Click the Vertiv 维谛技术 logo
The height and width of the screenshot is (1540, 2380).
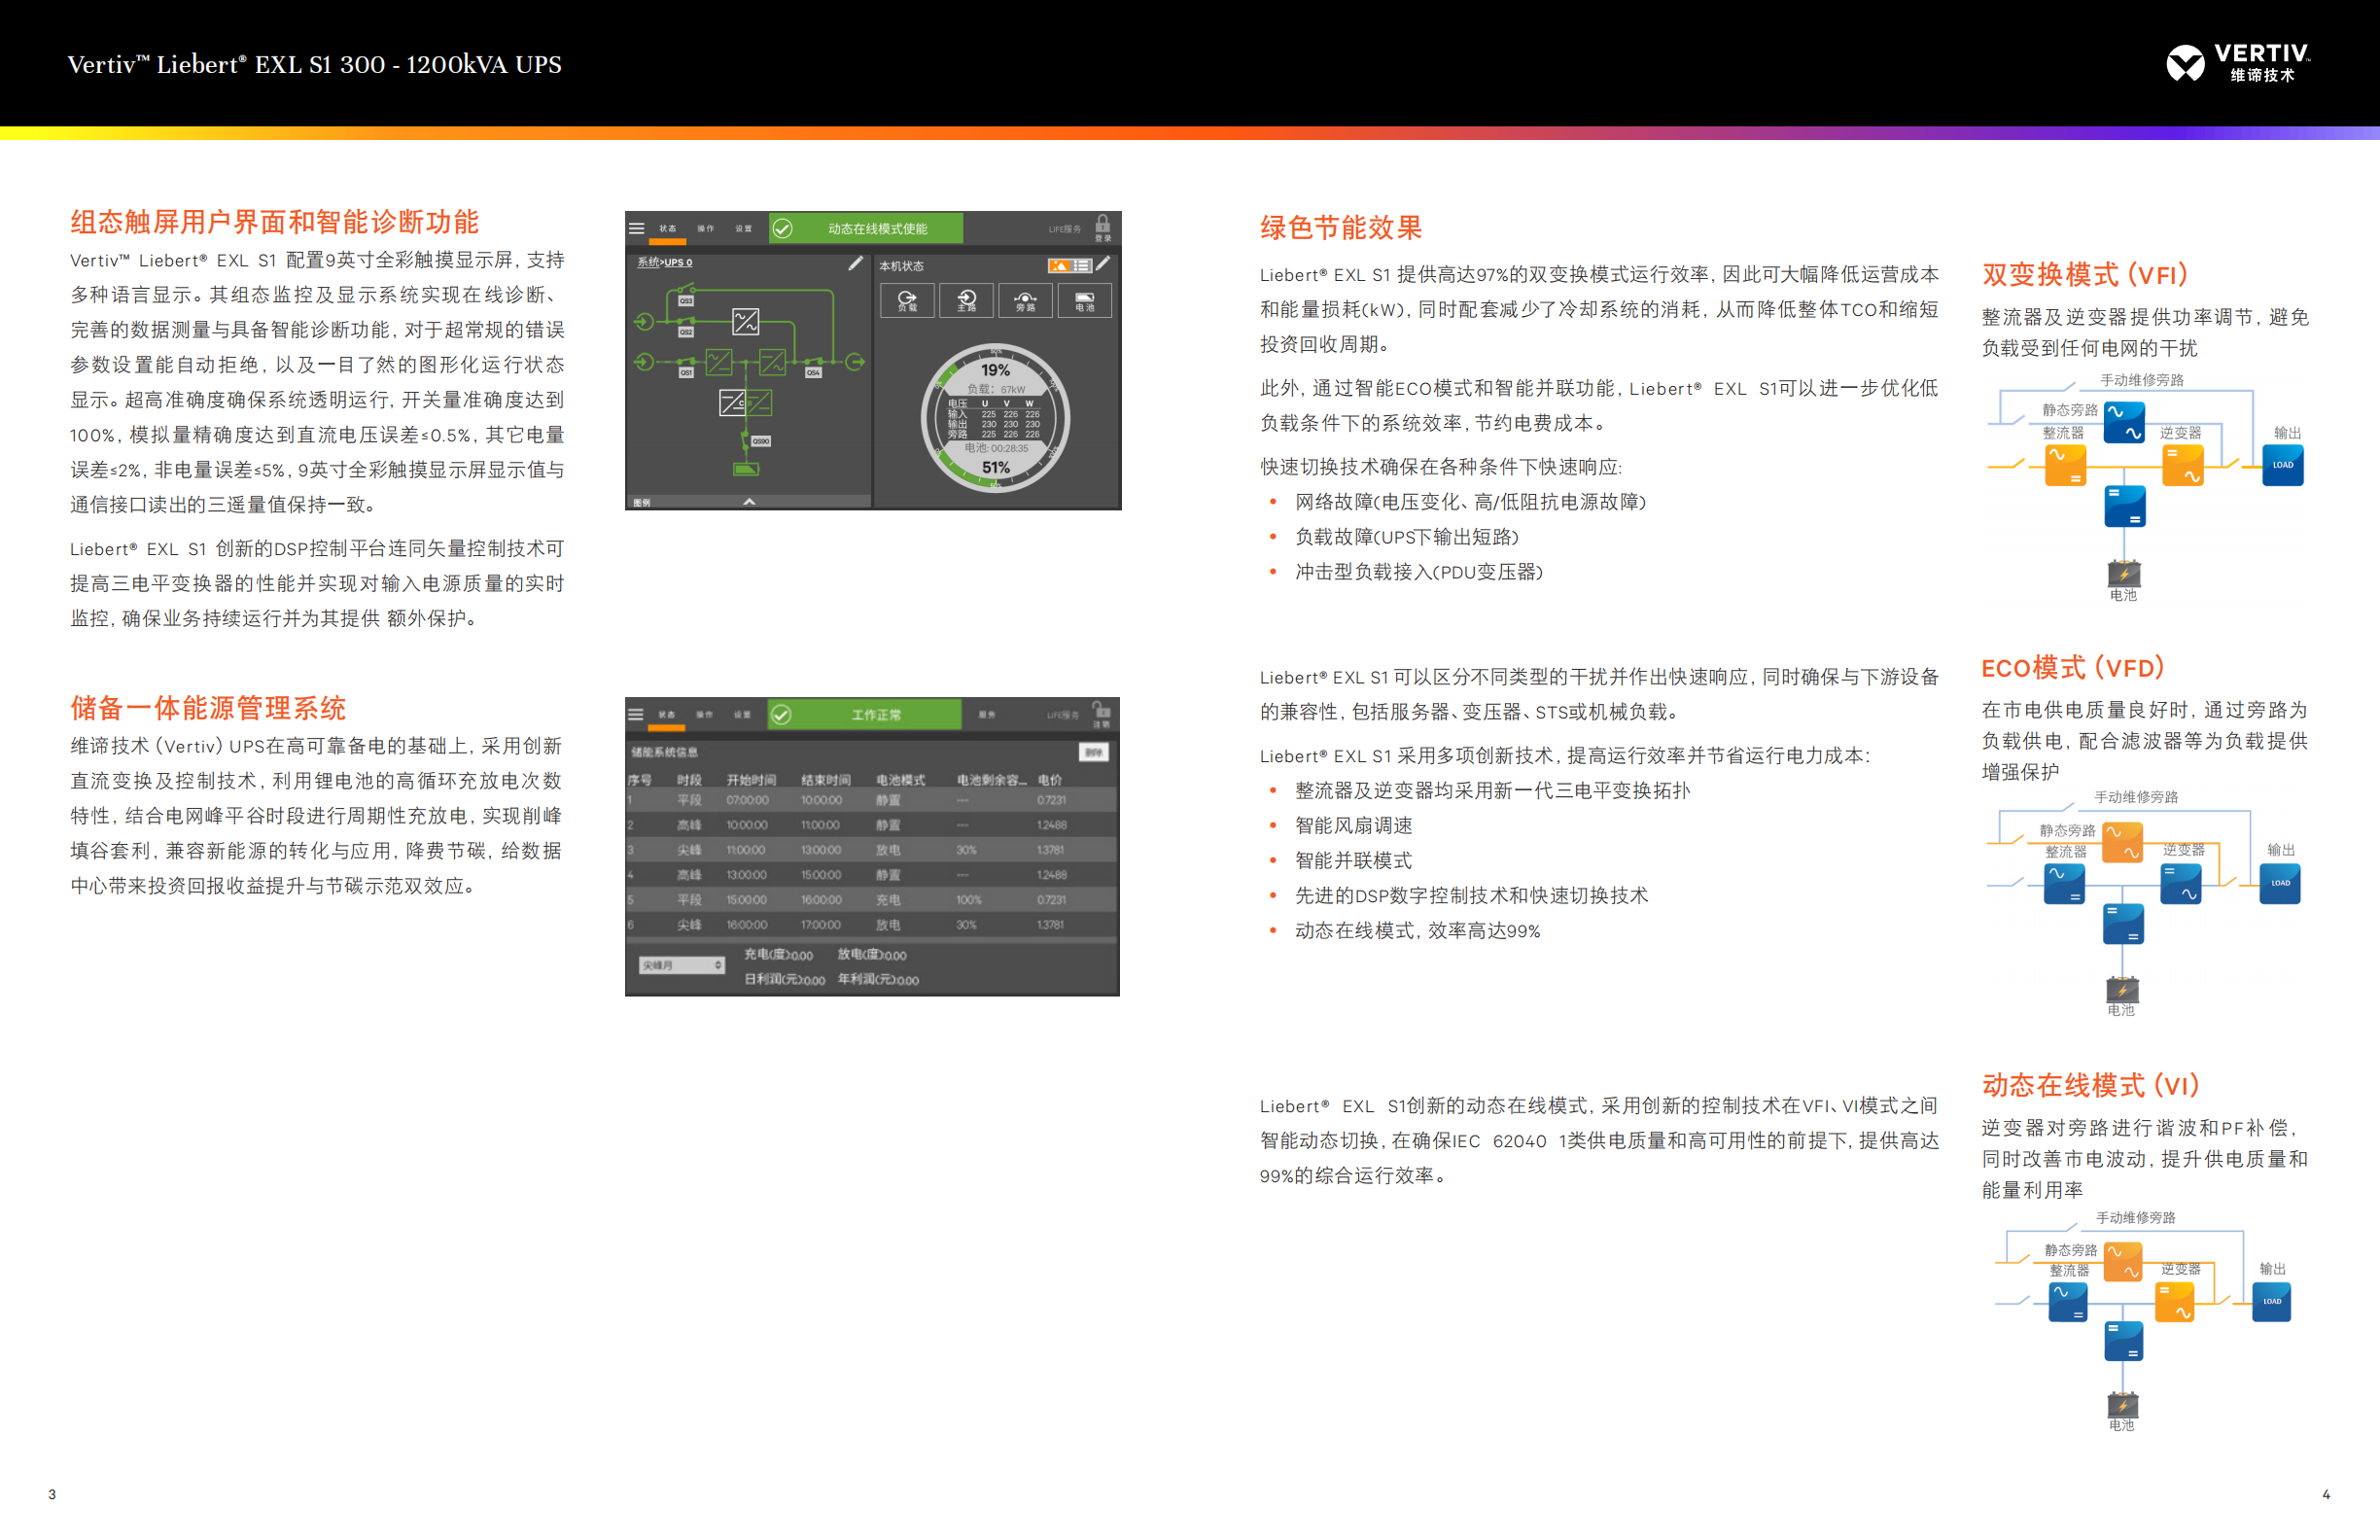pyautogui.click(x=2239, y=63)
